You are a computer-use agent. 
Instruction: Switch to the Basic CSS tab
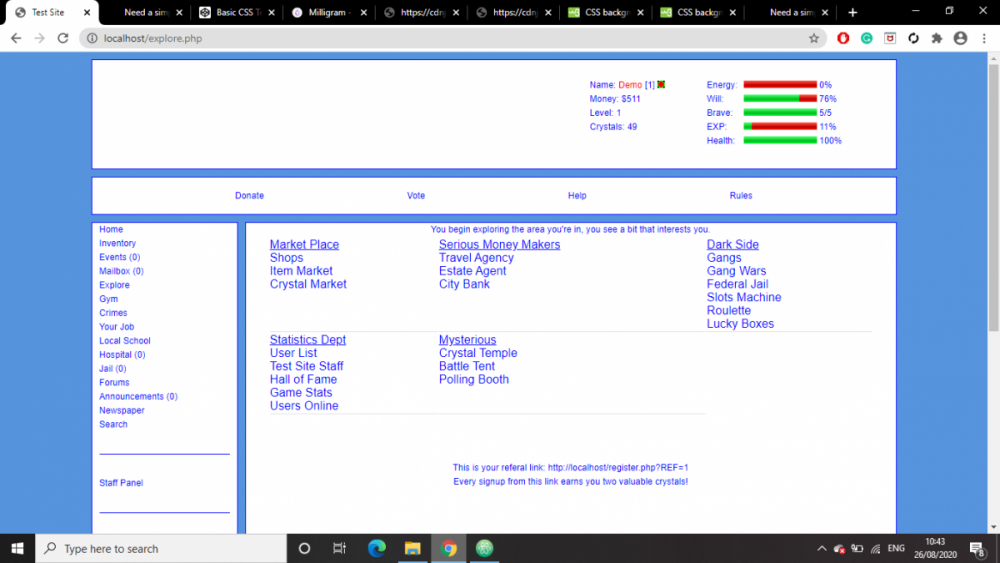coord(237,13)
